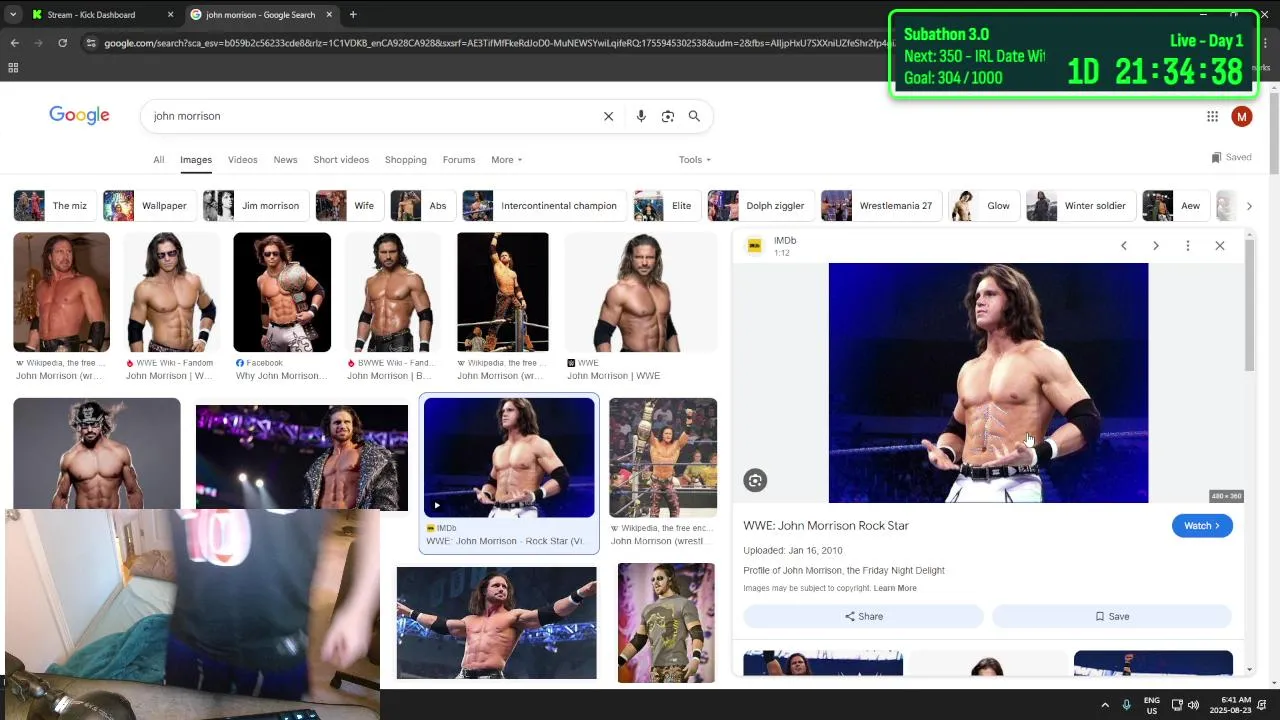Screen dimensions: 1280x720
Task: Expand the Tools dropdown
Action: point(695,160)
